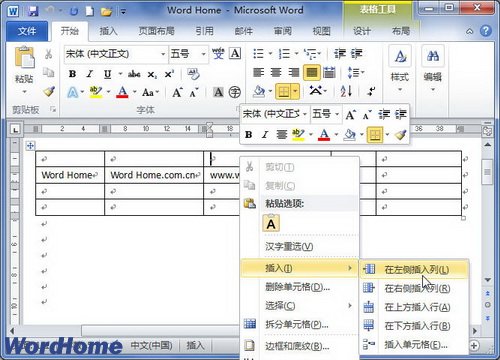Choose Insert Columns to the Left (在左侧插入列)
The image size is (500, 360).
point(414,269)
